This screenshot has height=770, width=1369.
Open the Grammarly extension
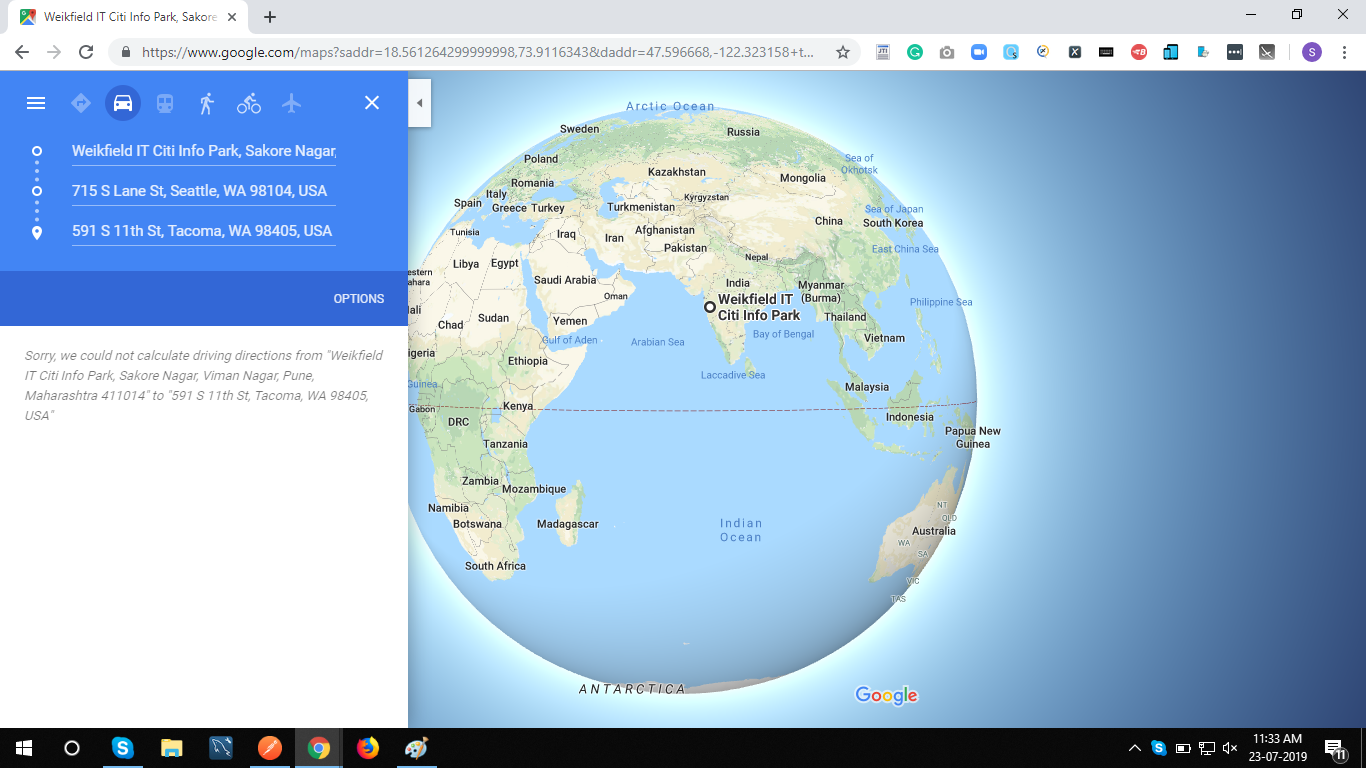pyautogui.click(x=915, y=52)
